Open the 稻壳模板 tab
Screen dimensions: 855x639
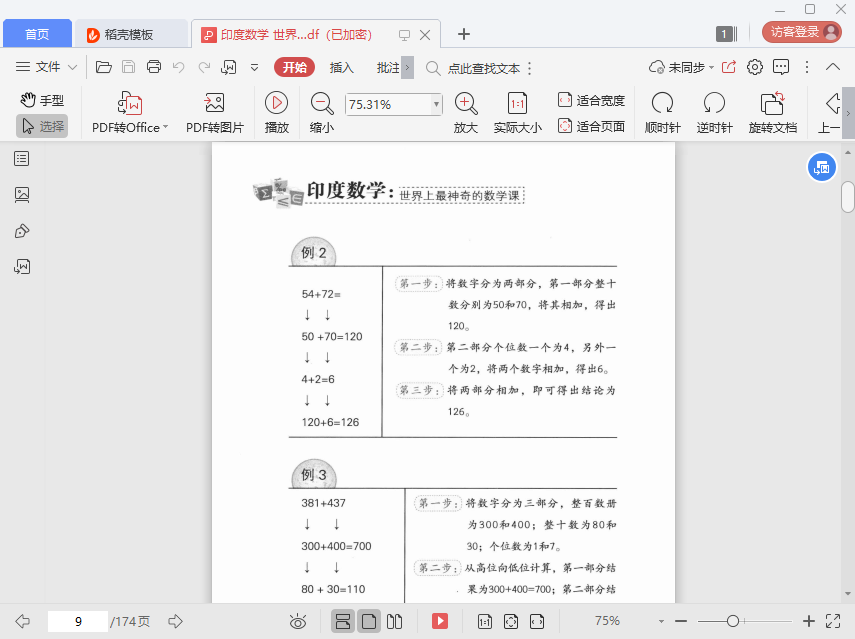click(x=129, y=34)
